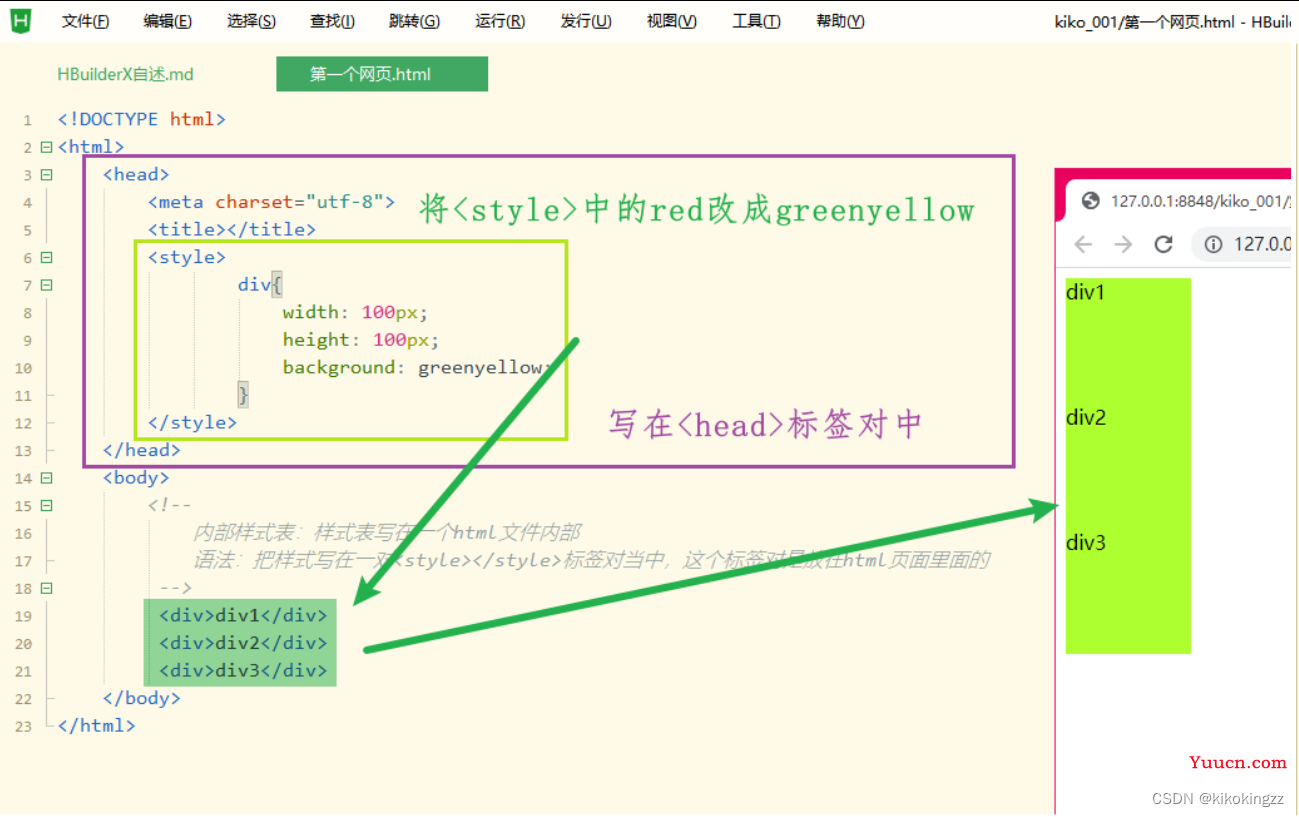Click the div2 text in browser preview
1299x817 pixels.
click(x=1086, y=417)
